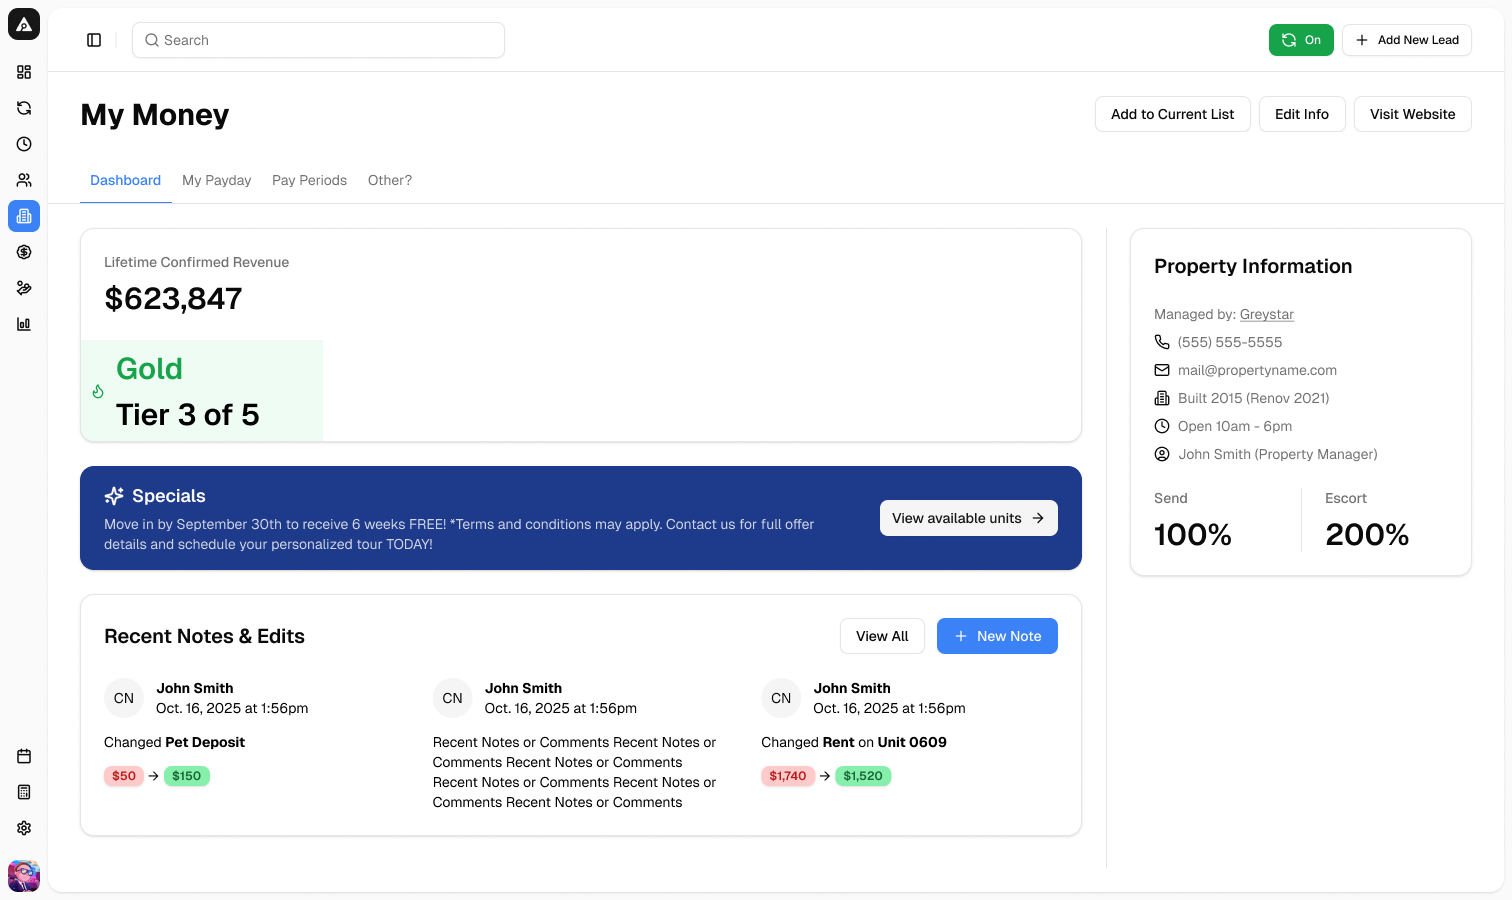Screen dimensions: 1512x900
Task: Follow the Greystar link
Action: (x=1267, y=314)
